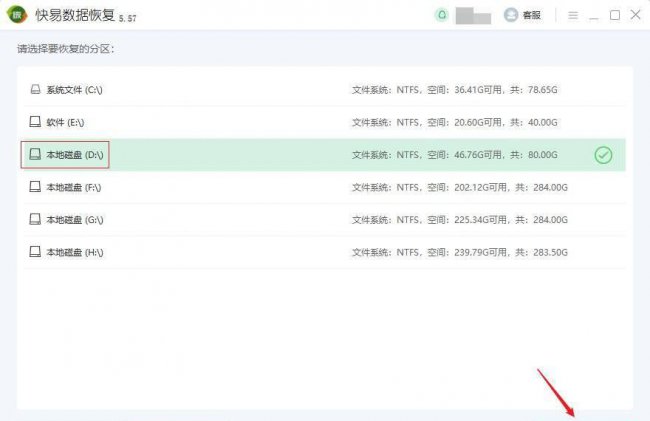This screenshot has height=421, width=650.
Task: Click the blurred username next to bell
Action: click(473, 16)
